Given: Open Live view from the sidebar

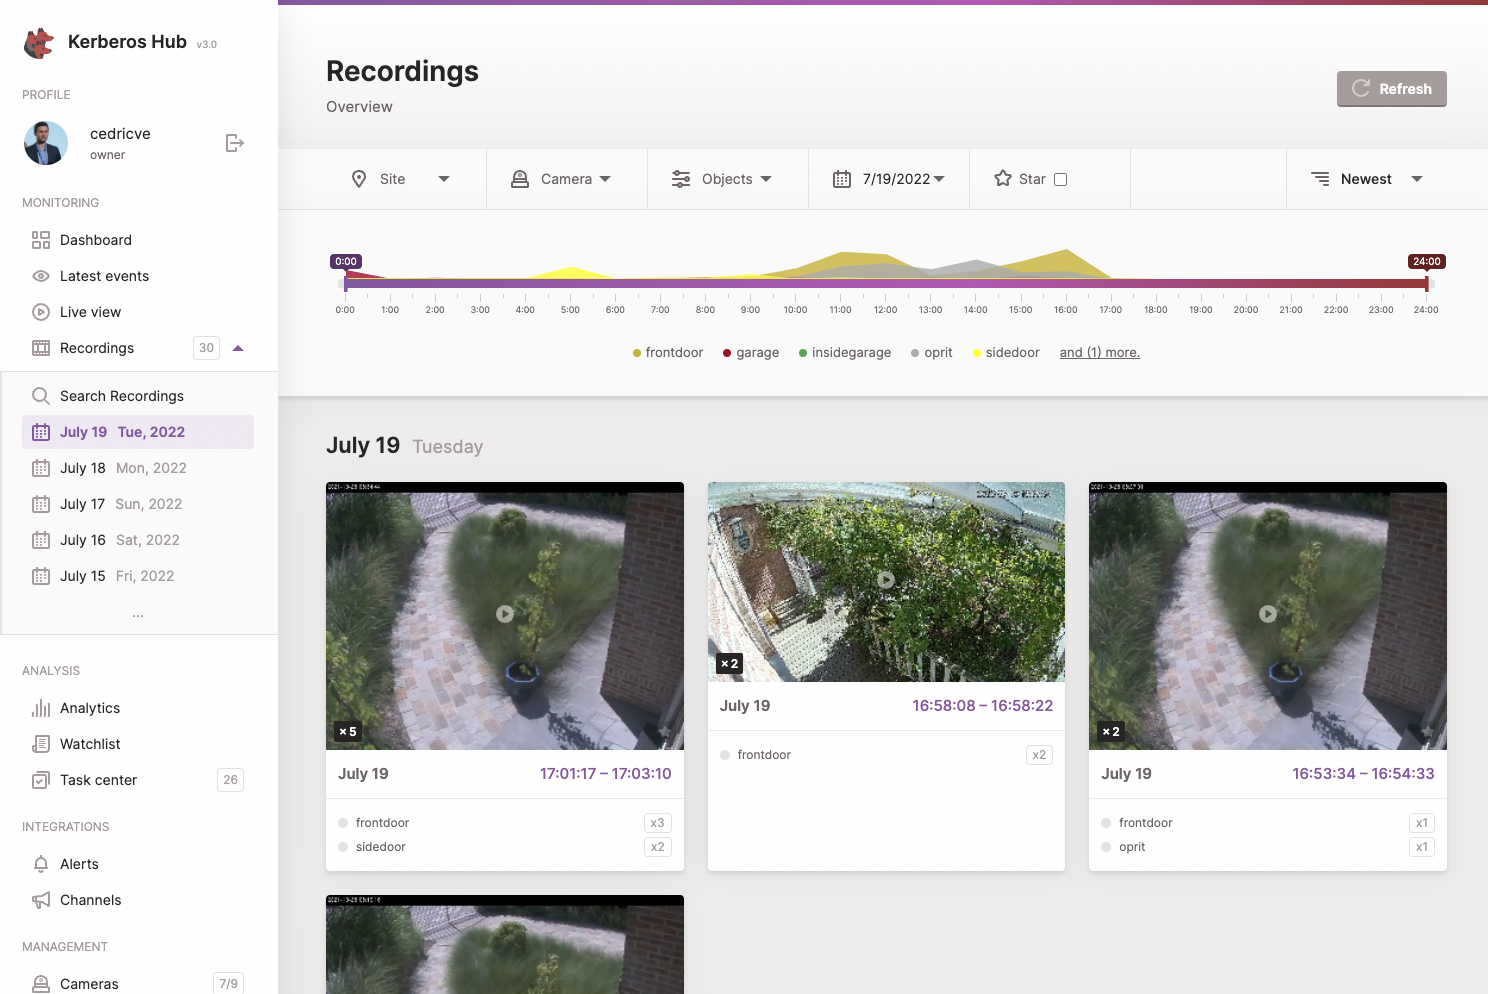Looking at the screenshot, I should pos(90,312).
